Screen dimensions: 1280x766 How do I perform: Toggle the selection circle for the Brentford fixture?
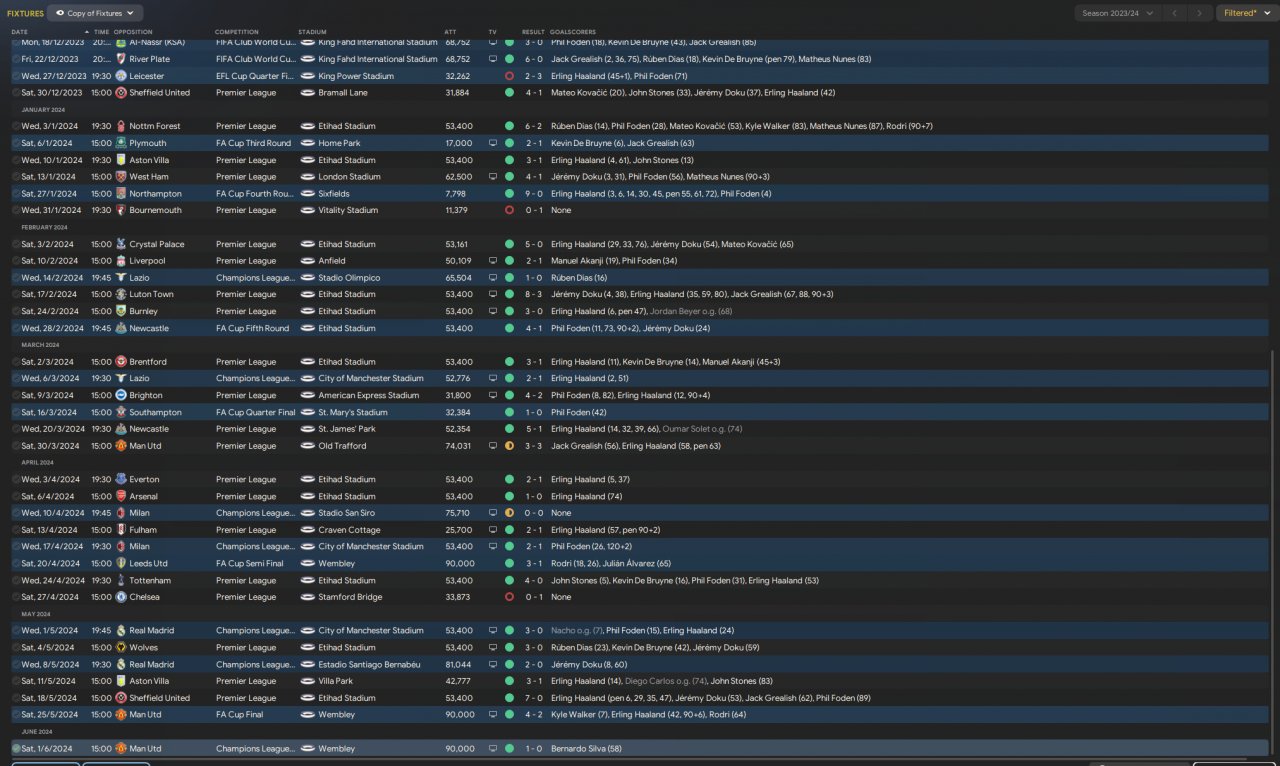(x=16, y=362)
